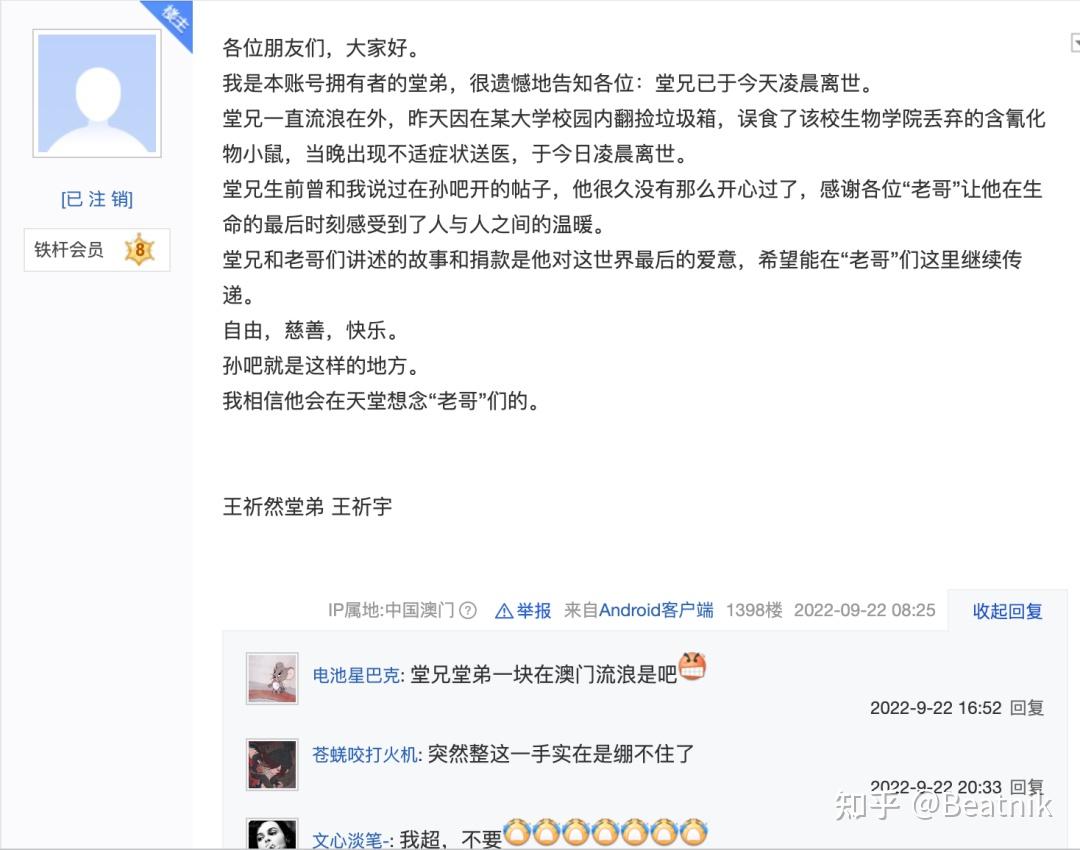Visit 电池星巴克's user profile link

tap(357, 675)
